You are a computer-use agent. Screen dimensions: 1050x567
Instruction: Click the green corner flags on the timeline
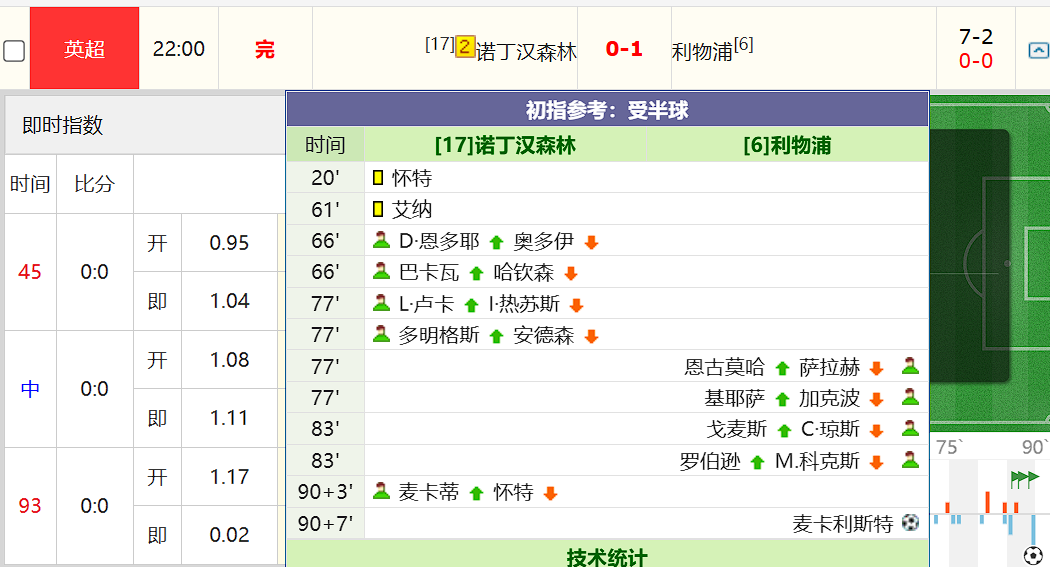point(1024,479)
